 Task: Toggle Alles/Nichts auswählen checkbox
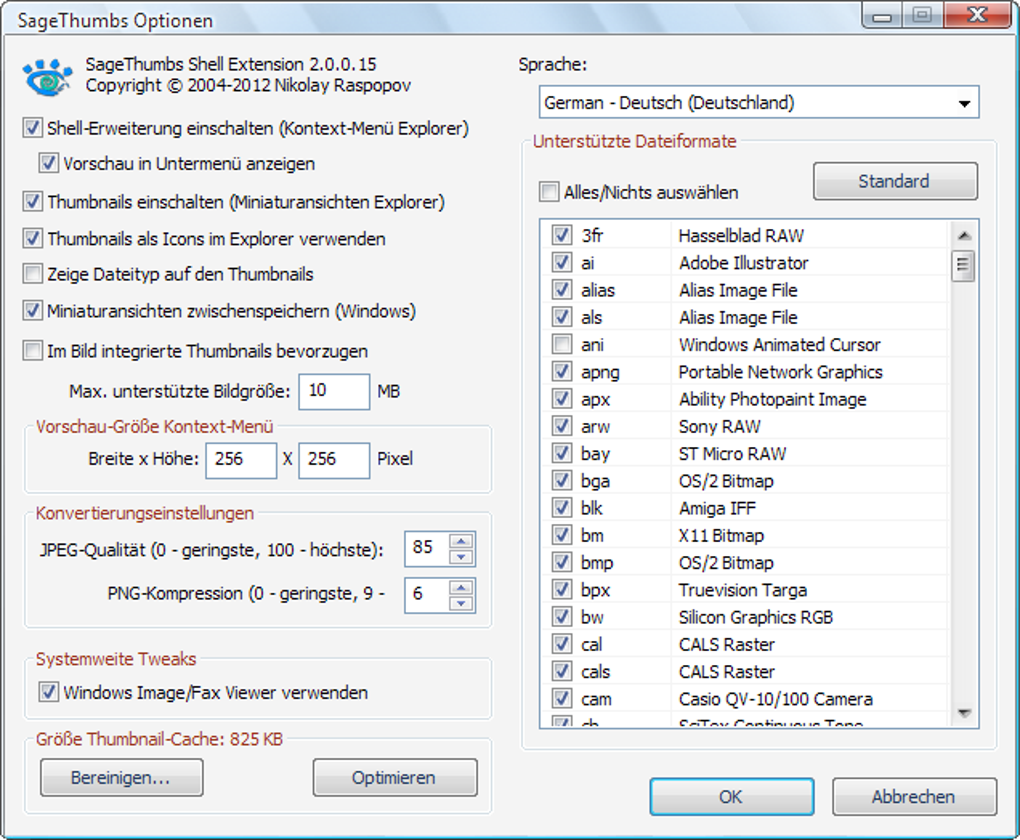(549, 192)
